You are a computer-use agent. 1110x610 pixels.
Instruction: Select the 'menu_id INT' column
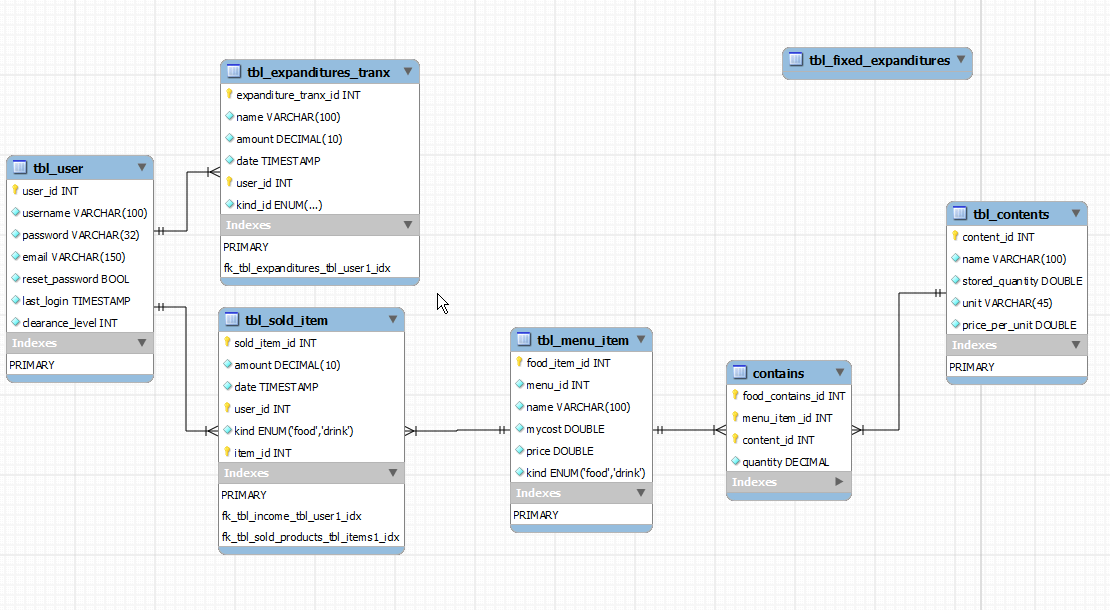[581, 384]
